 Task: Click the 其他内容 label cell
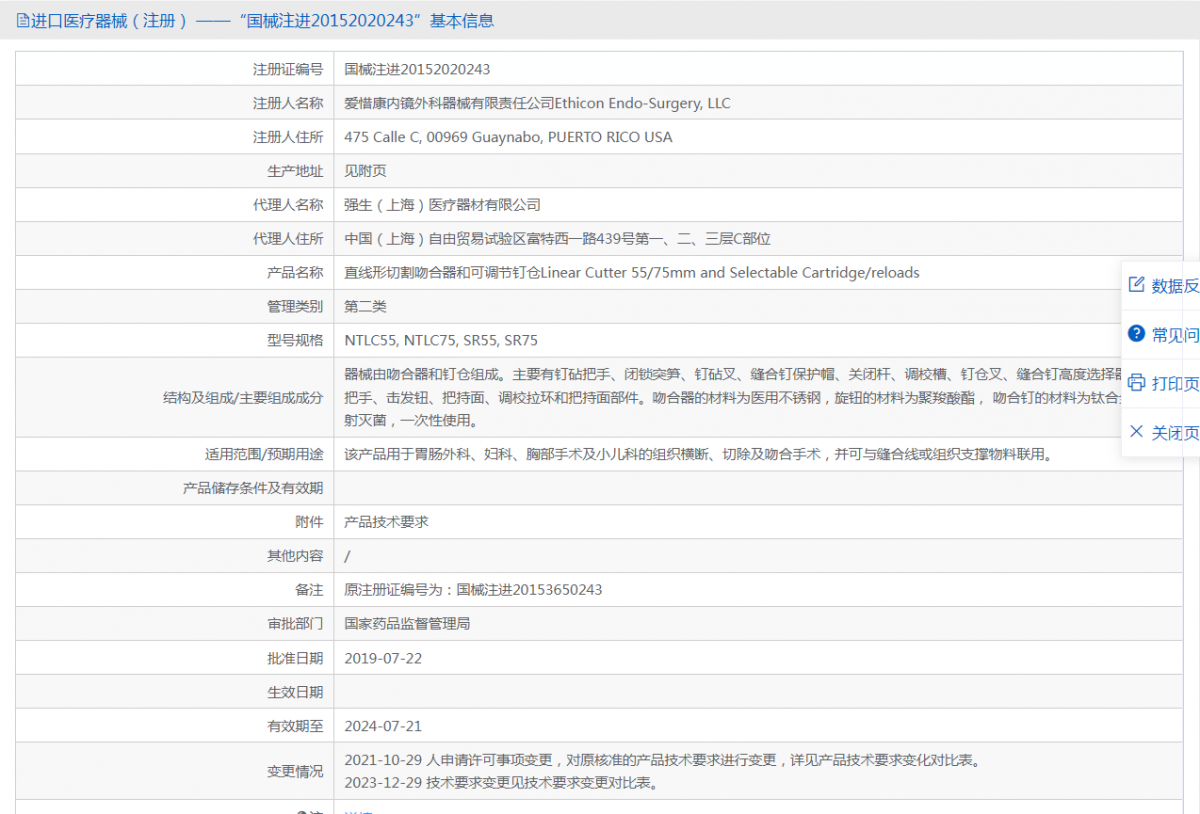click(x=175, y=557)
